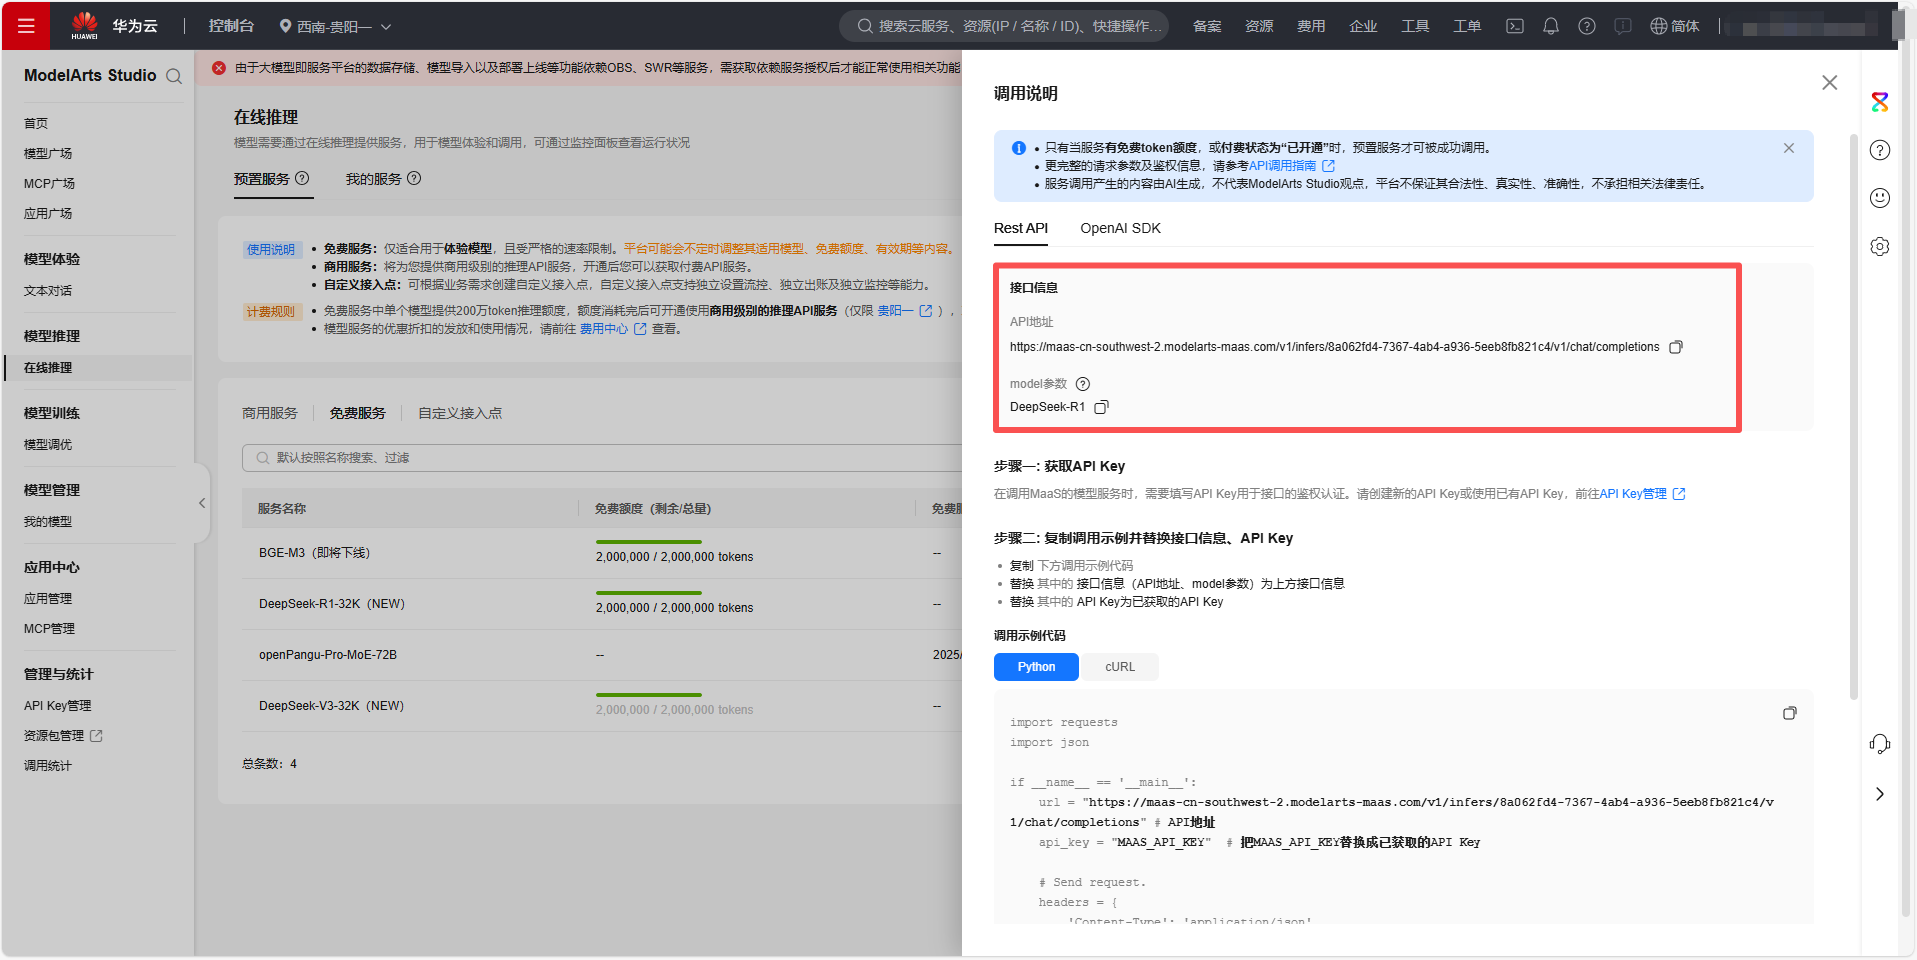Open 文本对话 in sidebar
This screenshot has width=1917, height=960.
48,291
